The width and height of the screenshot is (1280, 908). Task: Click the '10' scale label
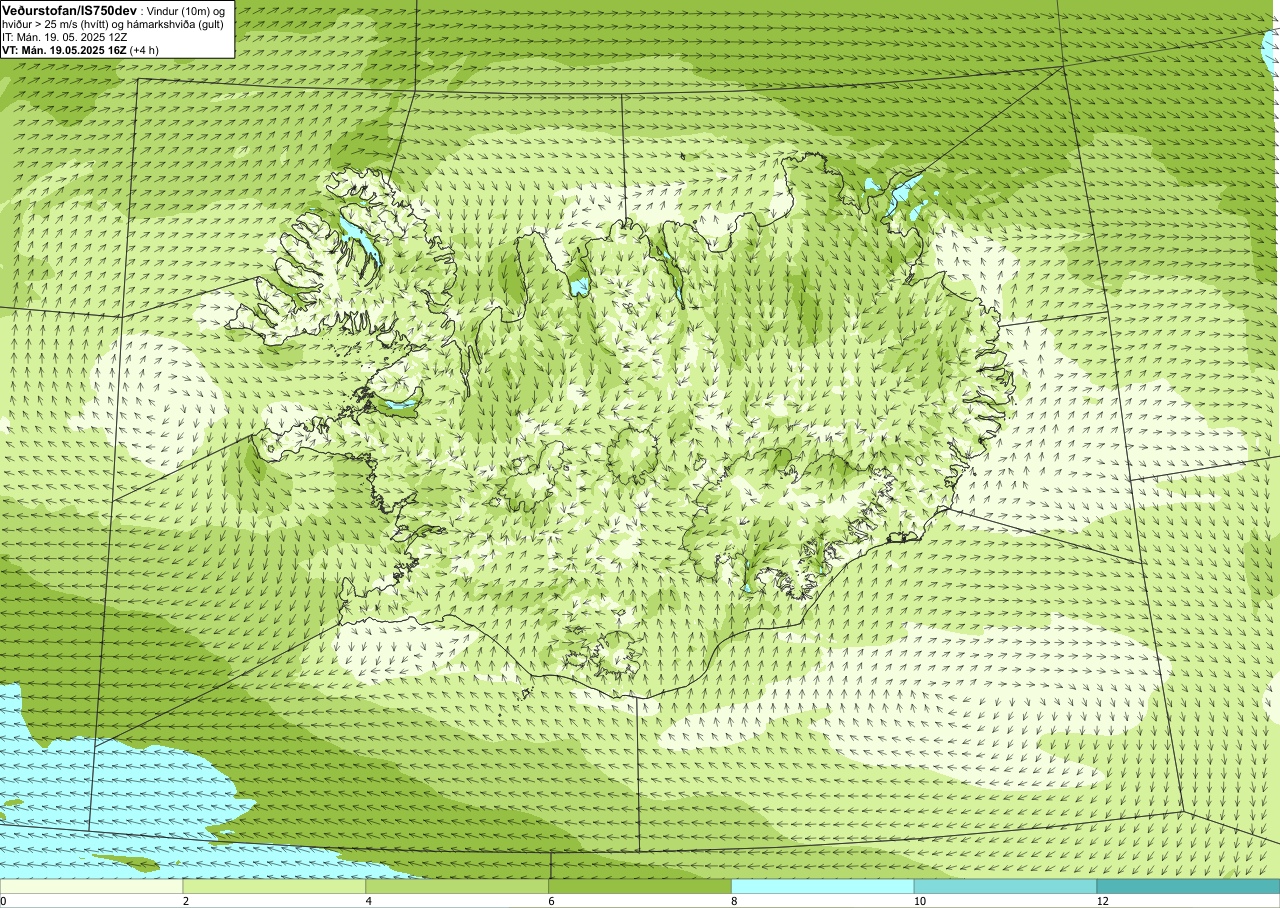tap(919, 901)
